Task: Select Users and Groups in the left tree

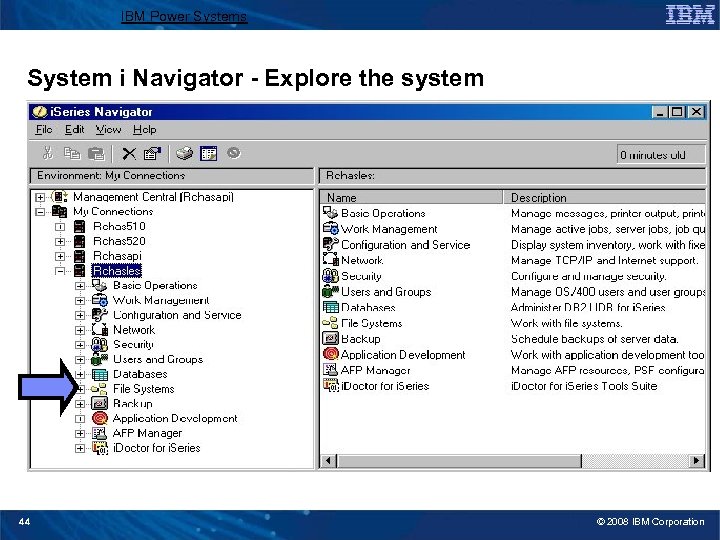Action: pyautogui.click(x=158, y=359)
